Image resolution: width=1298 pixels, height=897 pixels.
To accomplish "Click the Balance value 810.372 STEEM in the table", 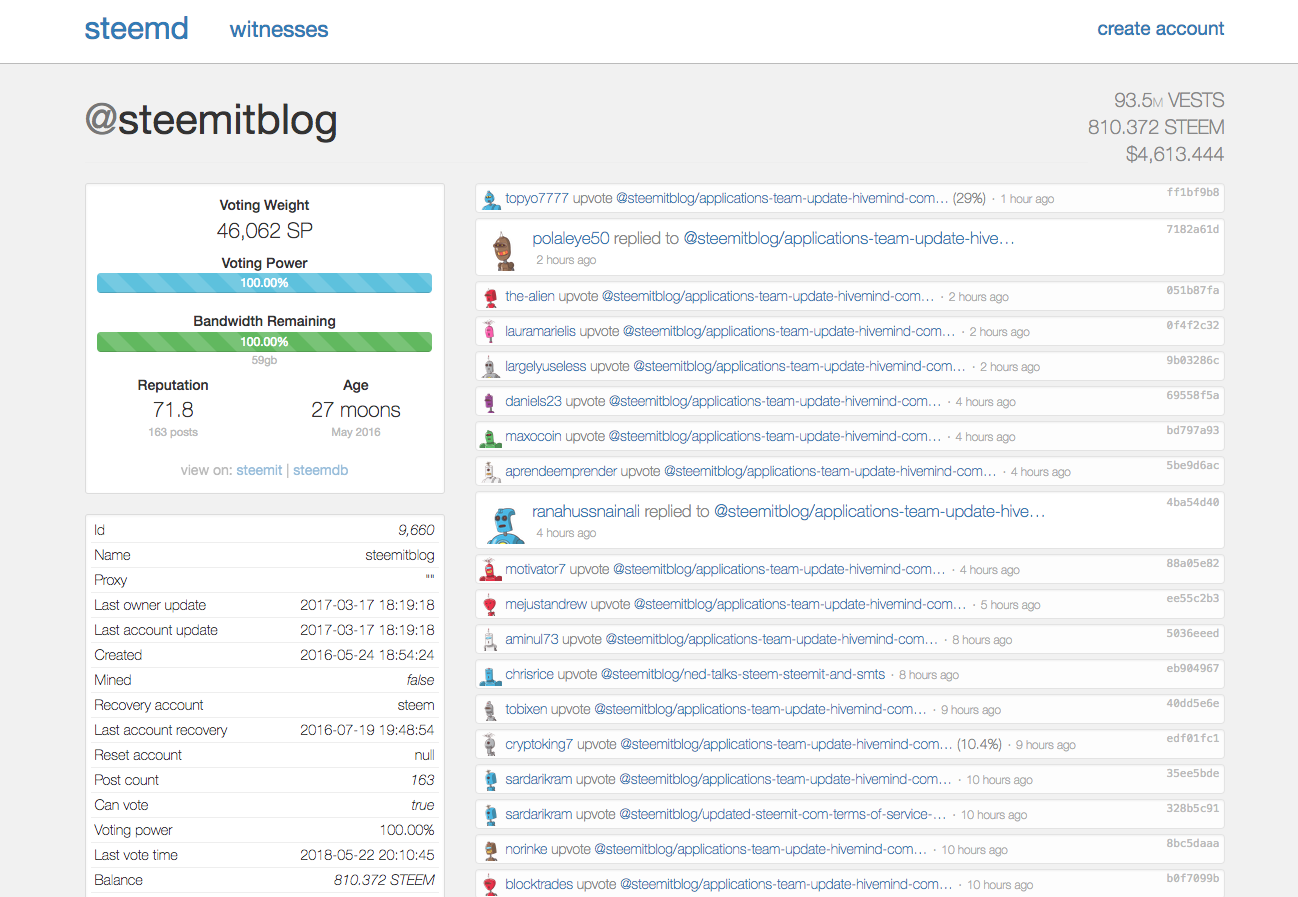I will pyautogui.click(x=384, y=880).
